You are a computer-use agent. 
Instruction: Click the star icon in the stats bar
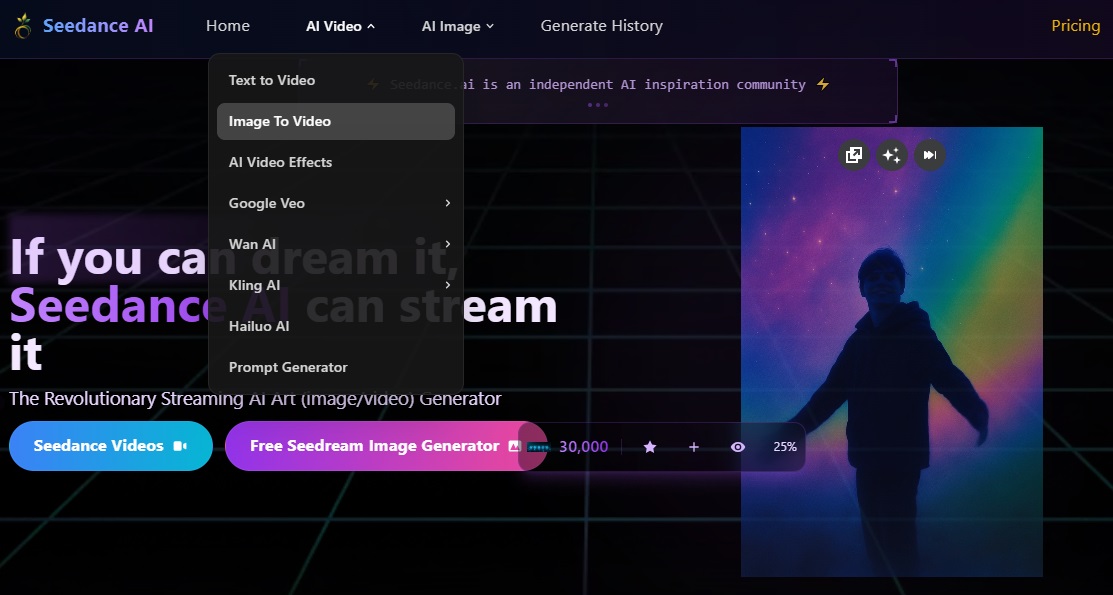point(650,447)
